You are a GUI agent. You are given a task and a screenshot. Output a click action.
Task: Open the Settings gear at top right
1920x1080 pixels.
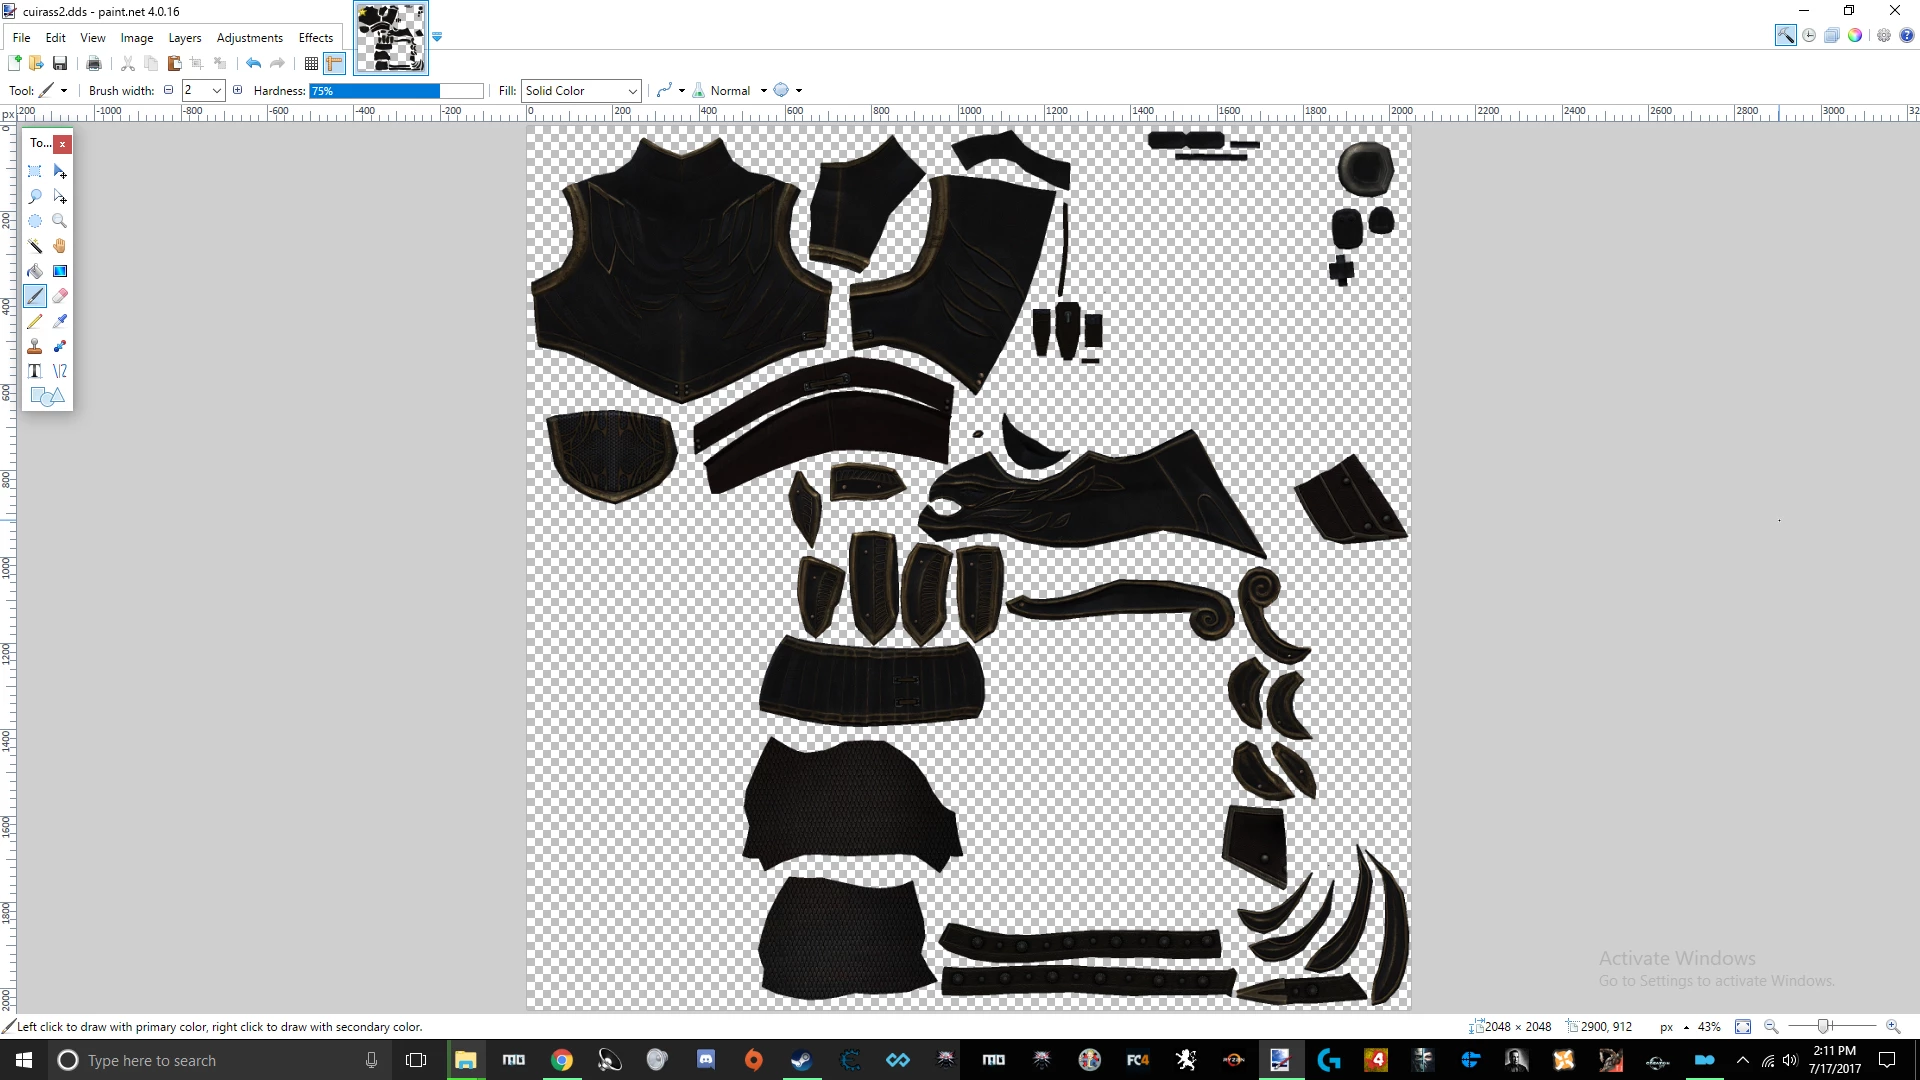click(1884, 35)
